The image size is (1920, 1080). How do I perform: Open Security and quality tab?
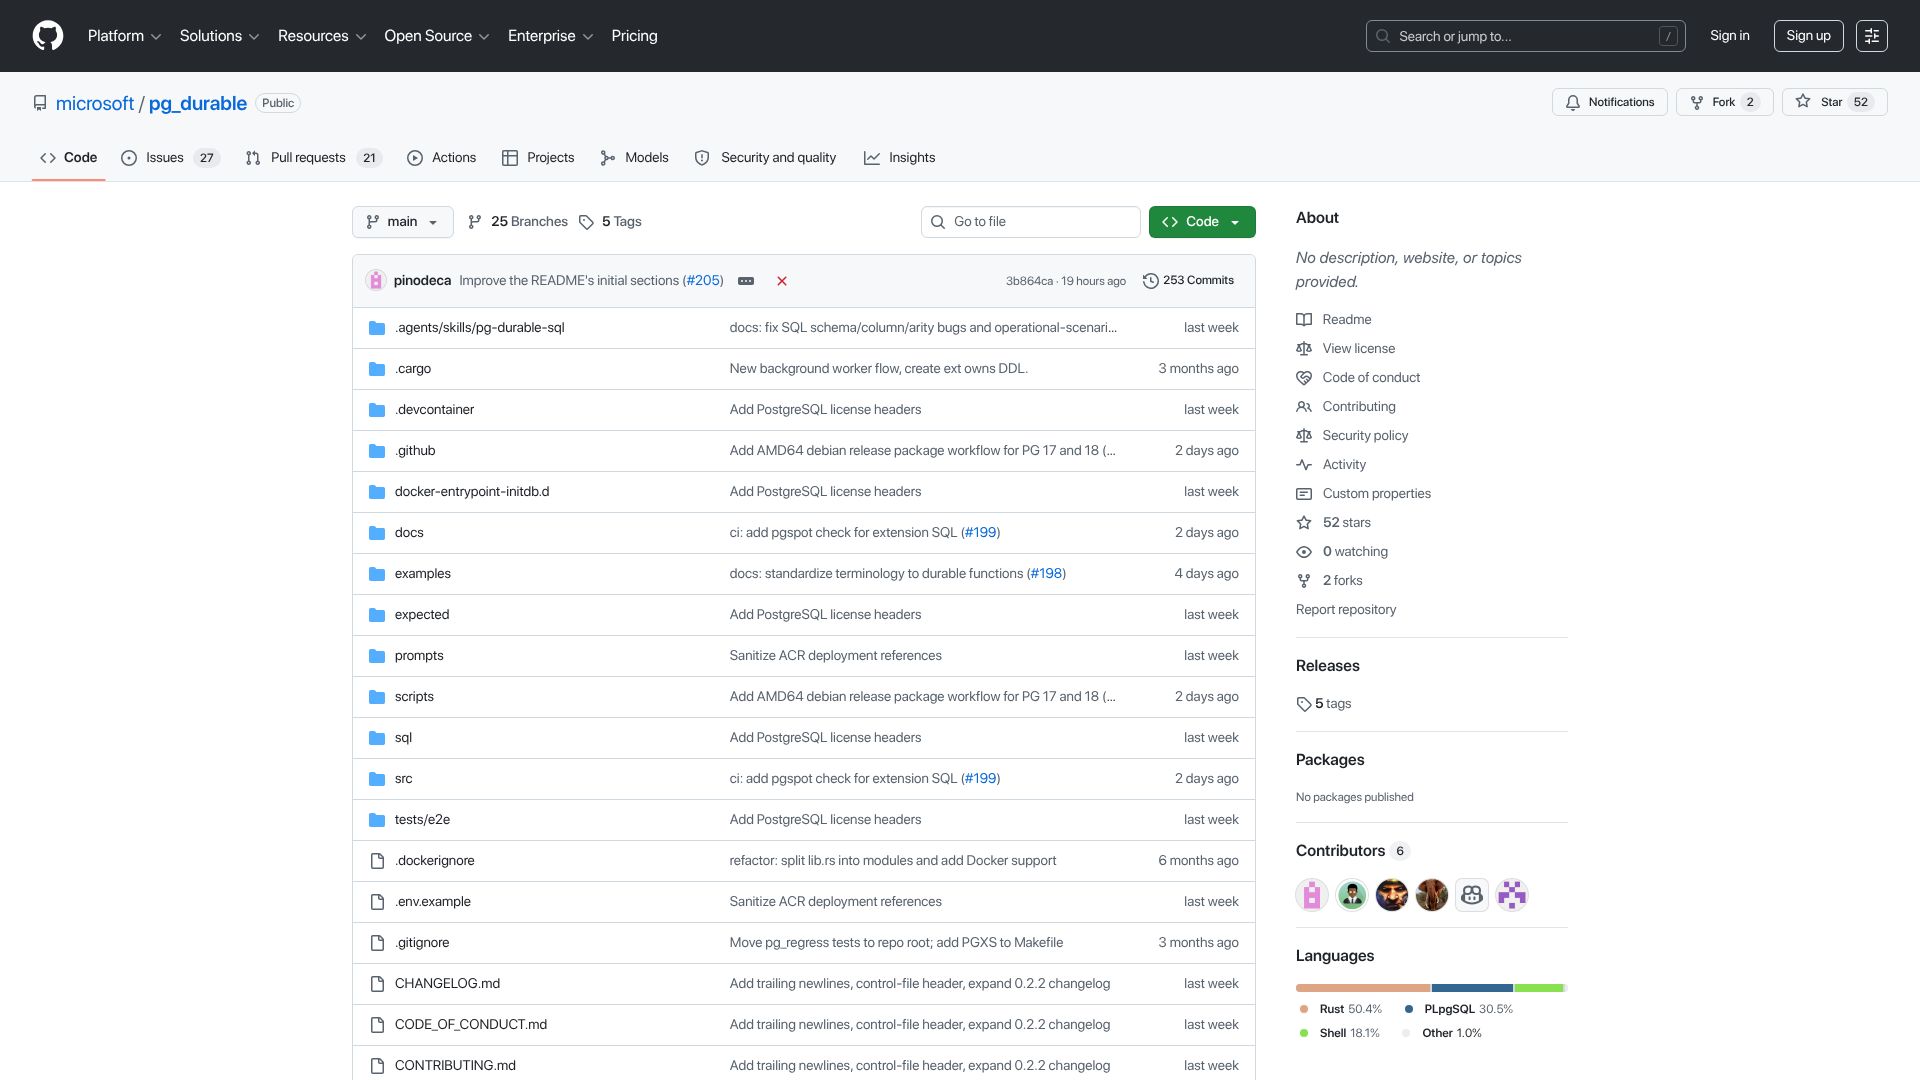[765, 158]
